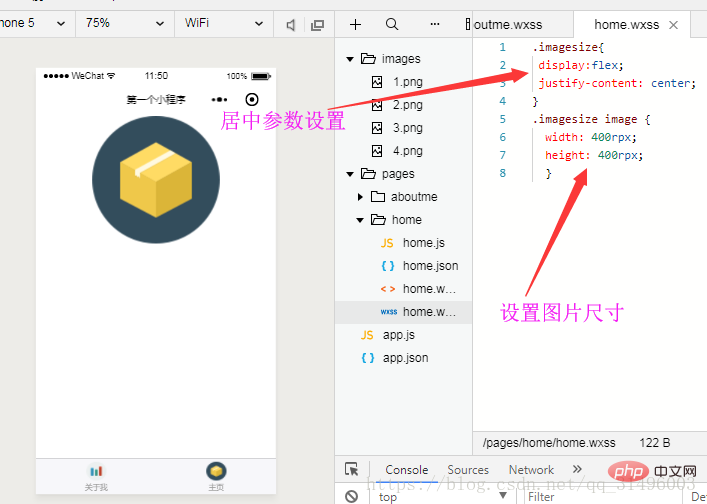Collapse the home folder
The width and height of the screenshot is (707, 504).
tap(360, 220)
